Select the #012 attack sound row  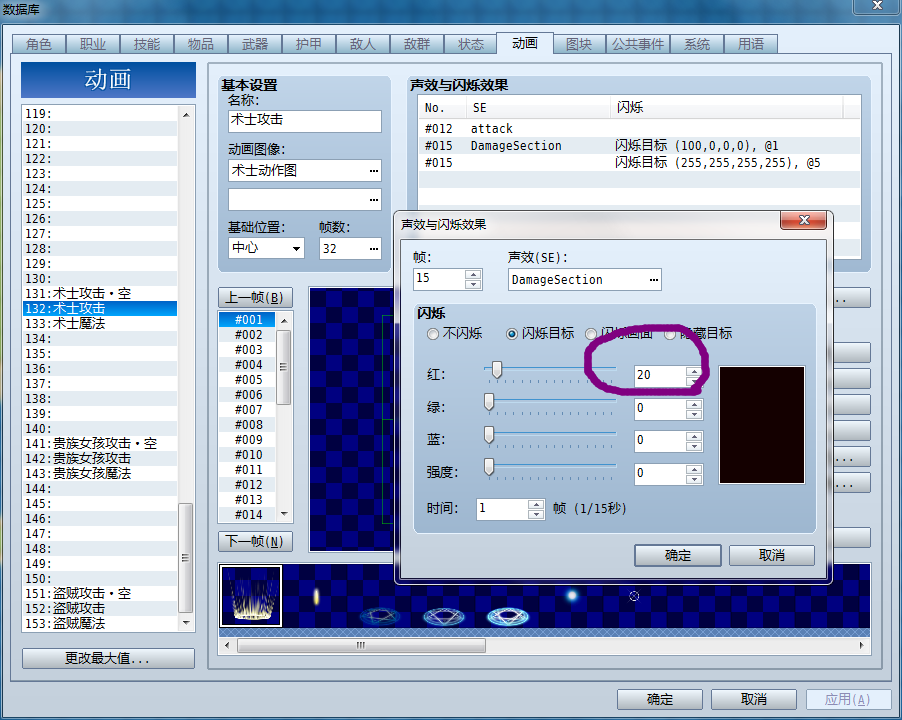point(639,129)
